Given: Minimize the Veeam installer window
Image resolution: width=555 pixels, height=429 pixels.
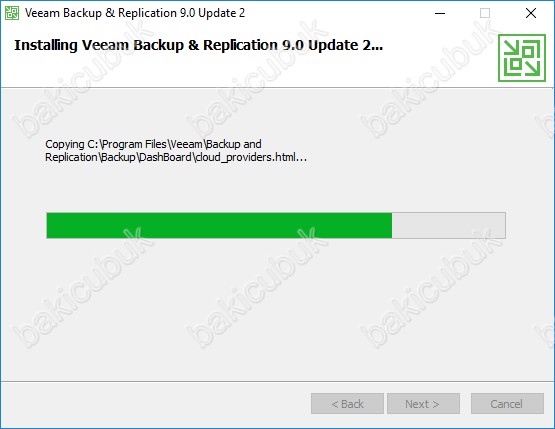Looking at the screenshot, I should tap(440, 13).
